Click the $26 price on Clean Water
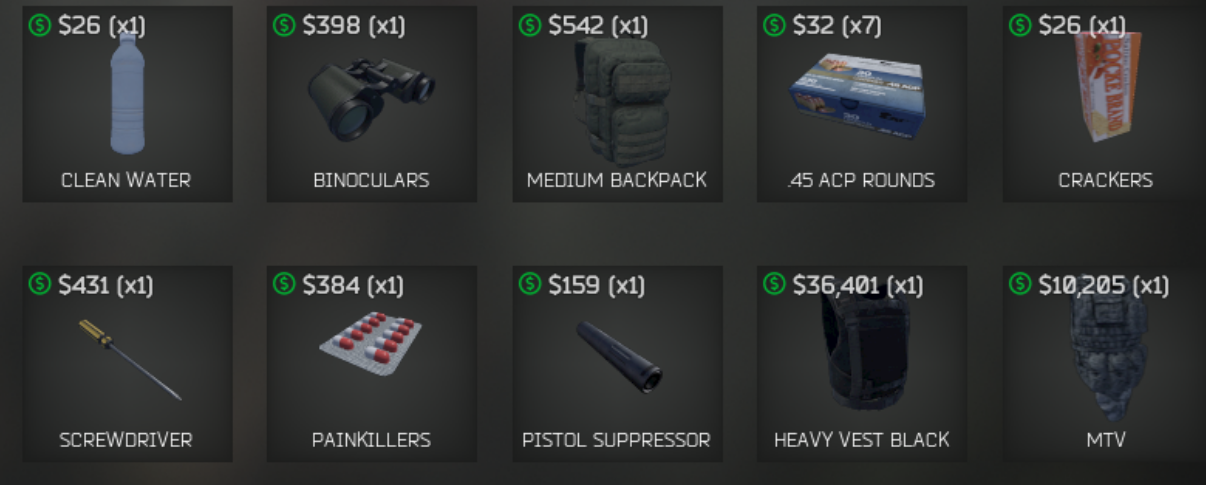The width and height of the screenshot is (1206, 485). pyautogui.click(x=80, y=25)
